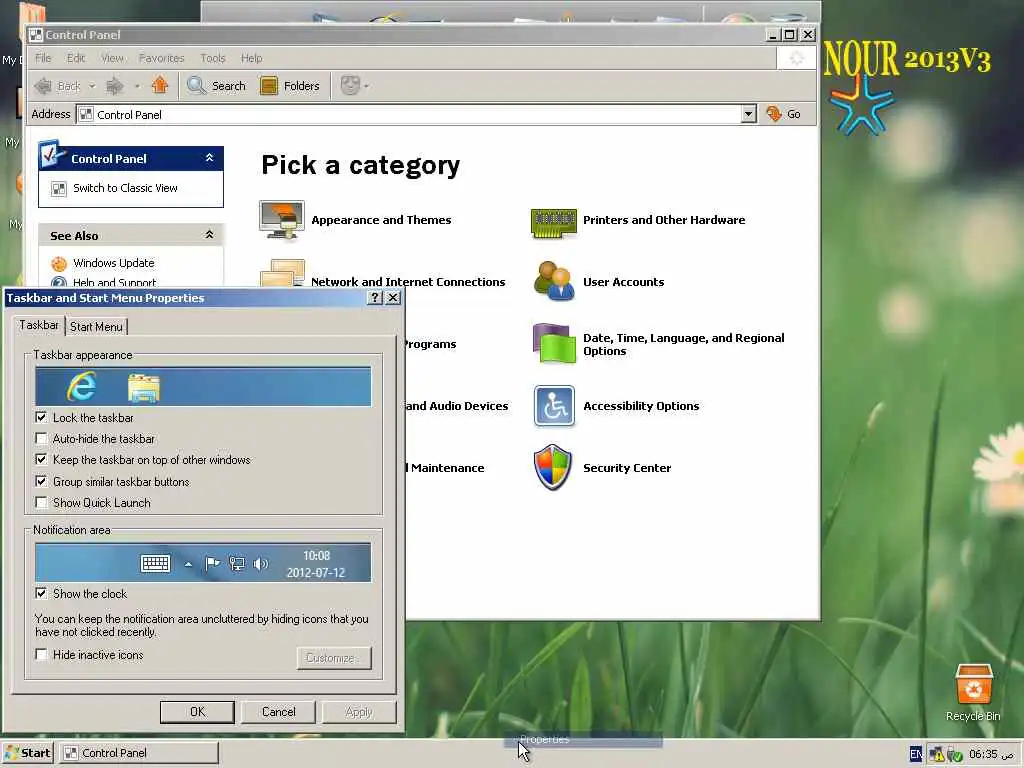Open the Tools menu
This screenshot has height=768, width=1024.
point(212,58)
